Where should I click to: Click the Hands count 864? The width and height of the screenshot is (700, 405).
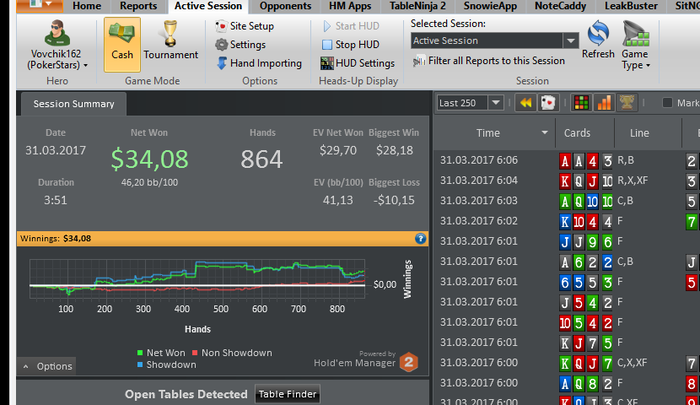262,159
